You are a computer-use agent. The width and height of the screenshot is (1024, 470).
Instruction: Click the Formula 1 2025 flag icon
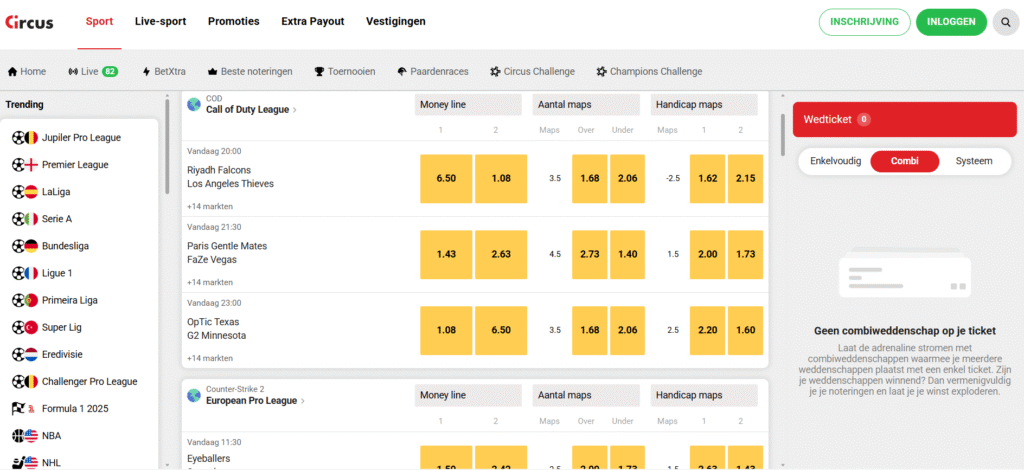click(x=24, y=409)
